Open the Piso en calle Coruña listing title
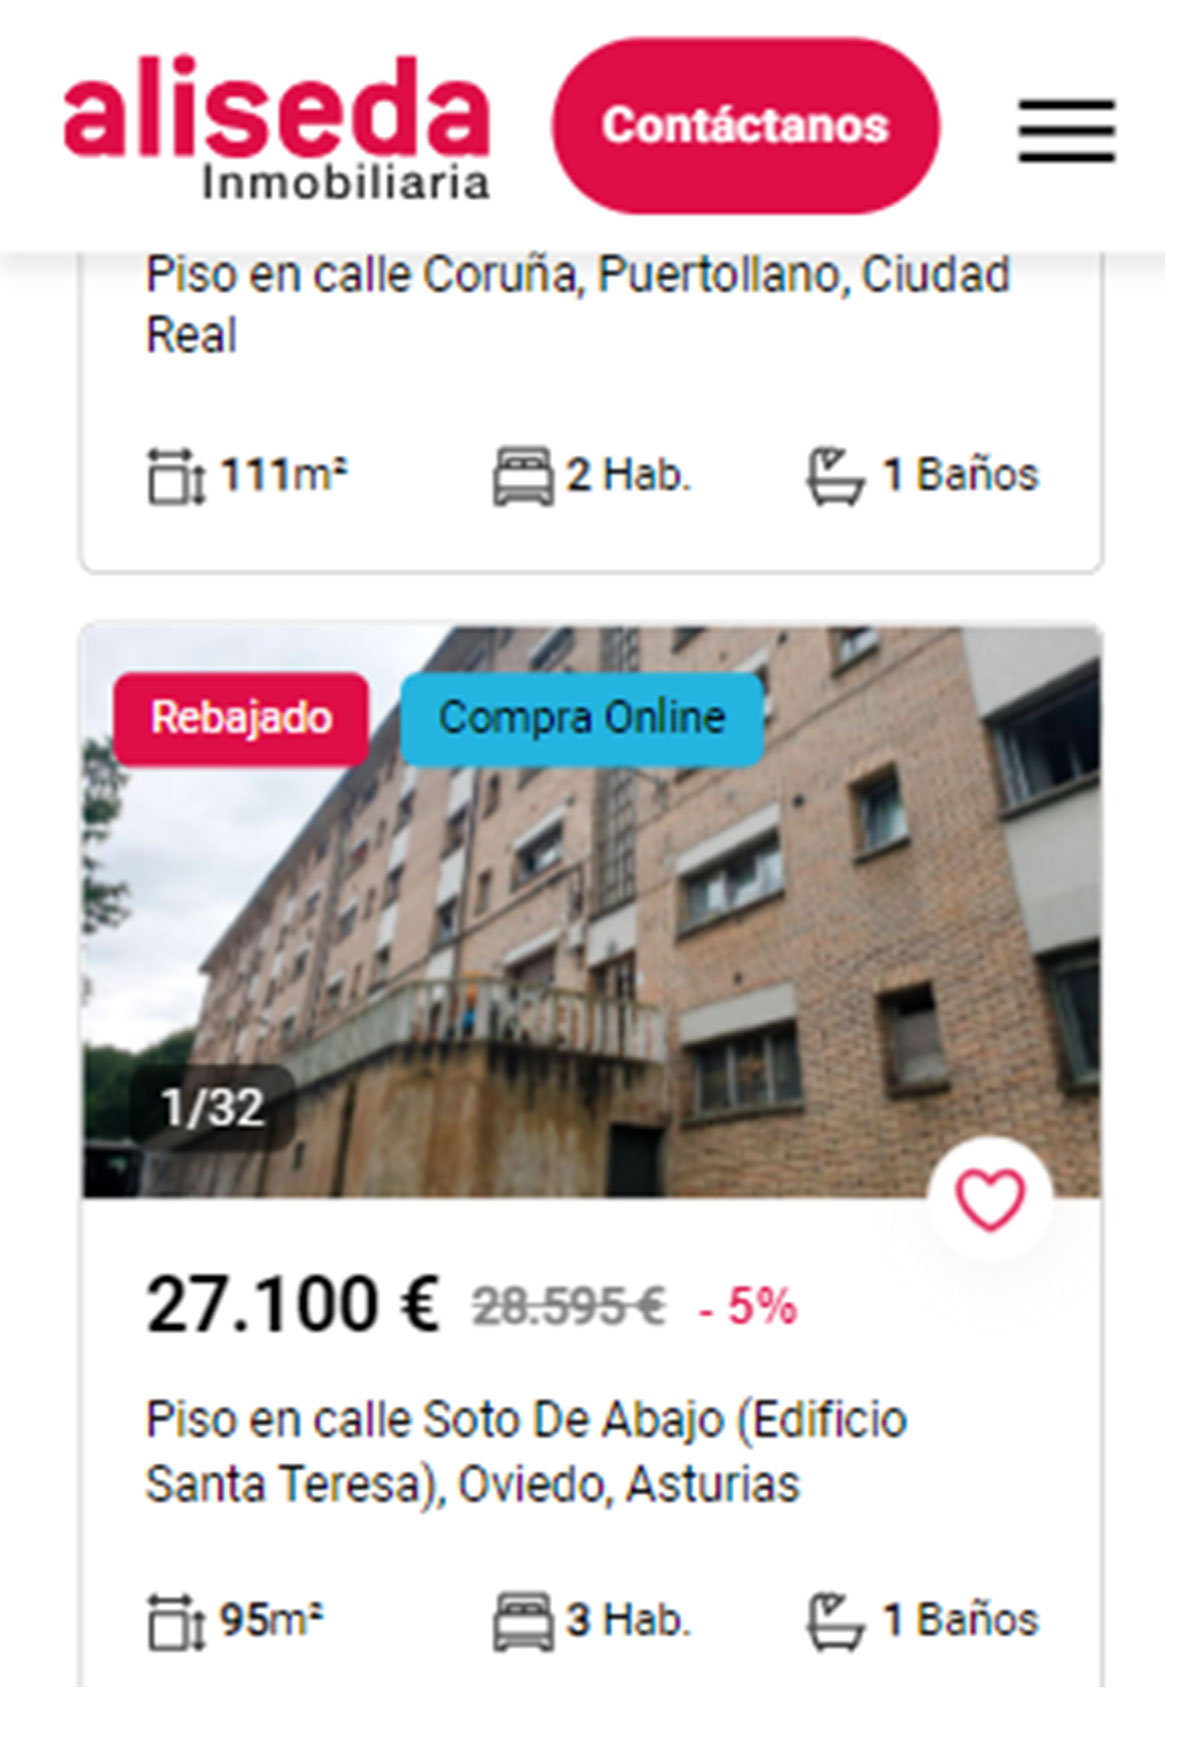 pyautogui.click(x=578, y=305)
